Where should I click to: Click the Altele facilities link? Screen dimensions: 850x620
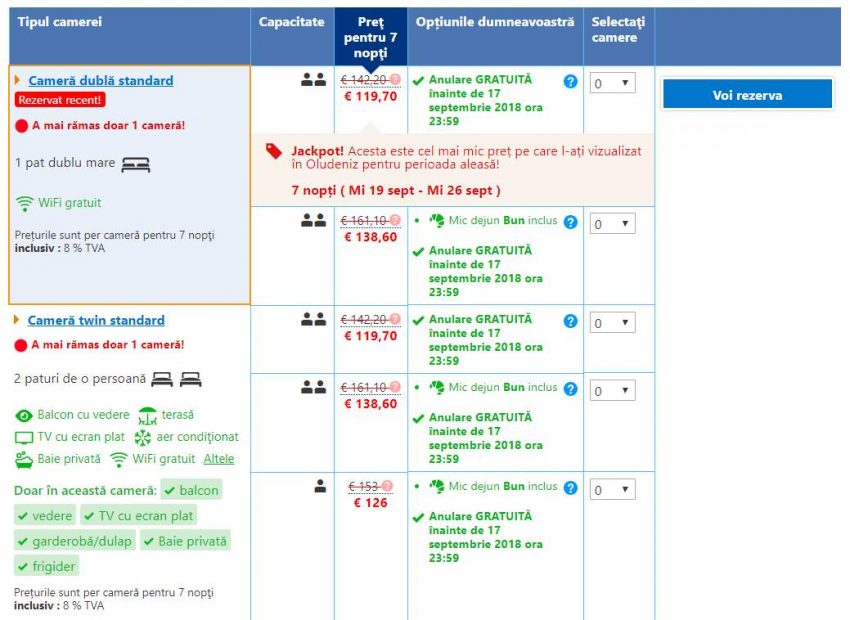219,459
